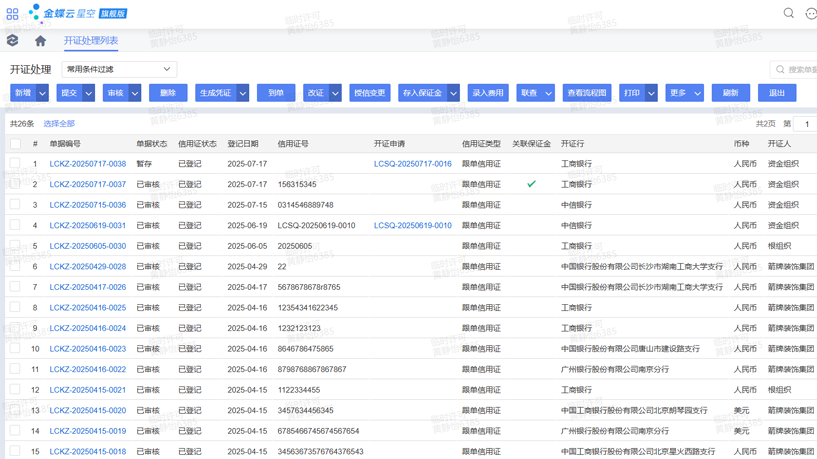Open the dropdown arrow beside 新增
Screen dimensions: 817x459
(x=42, y=93)
